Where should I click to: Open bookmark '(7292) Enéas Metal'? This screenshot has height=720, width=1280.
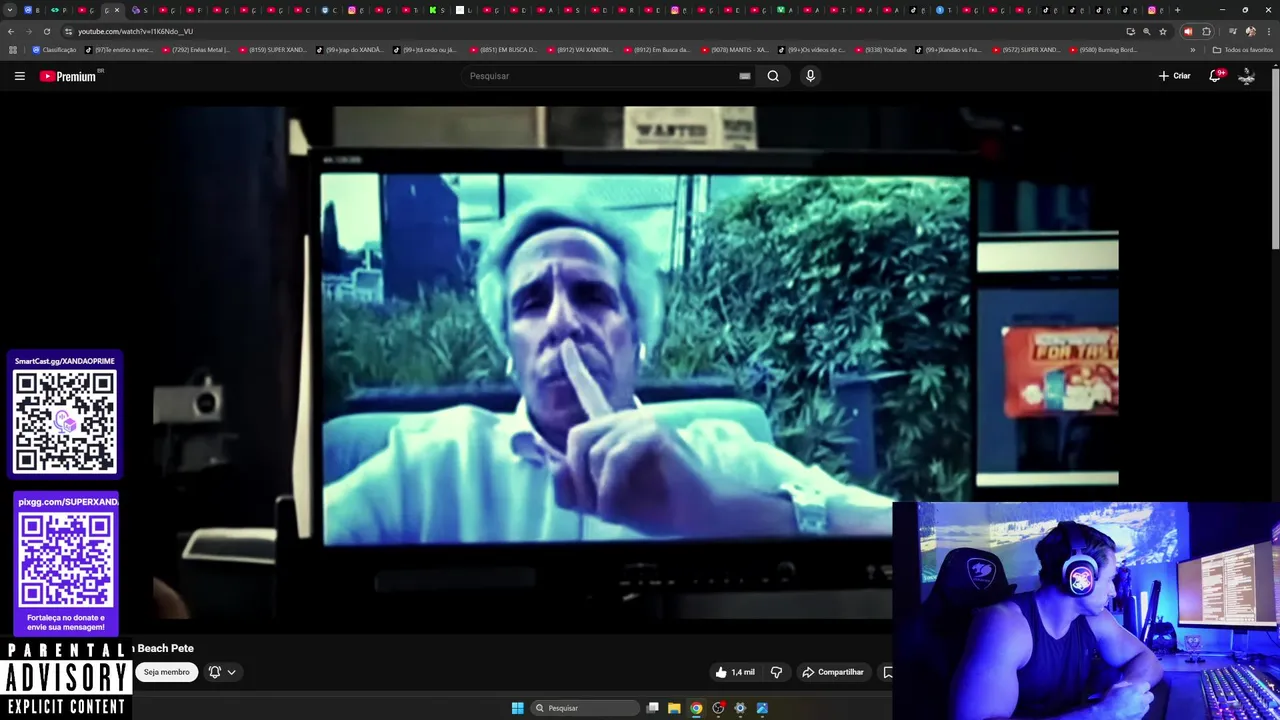[x=195, y=49]
